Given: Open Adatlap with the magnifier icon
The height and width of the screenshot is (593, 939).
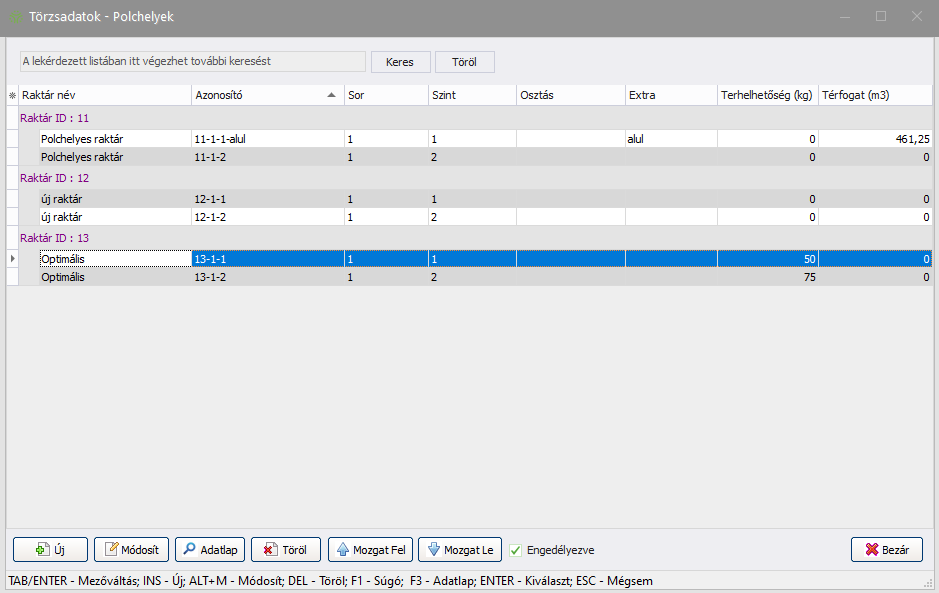Looking at the screenshot, I should click(x=189, y=550).
